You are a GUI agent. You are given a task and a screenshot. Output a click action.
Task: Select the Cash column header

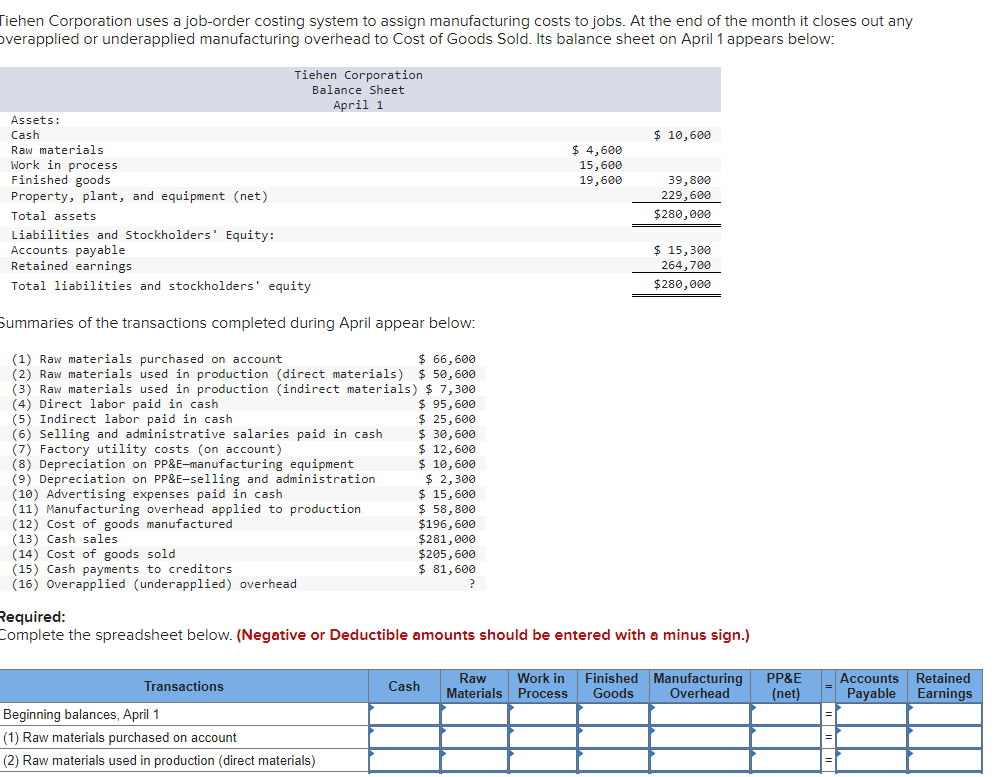(404, 686)
